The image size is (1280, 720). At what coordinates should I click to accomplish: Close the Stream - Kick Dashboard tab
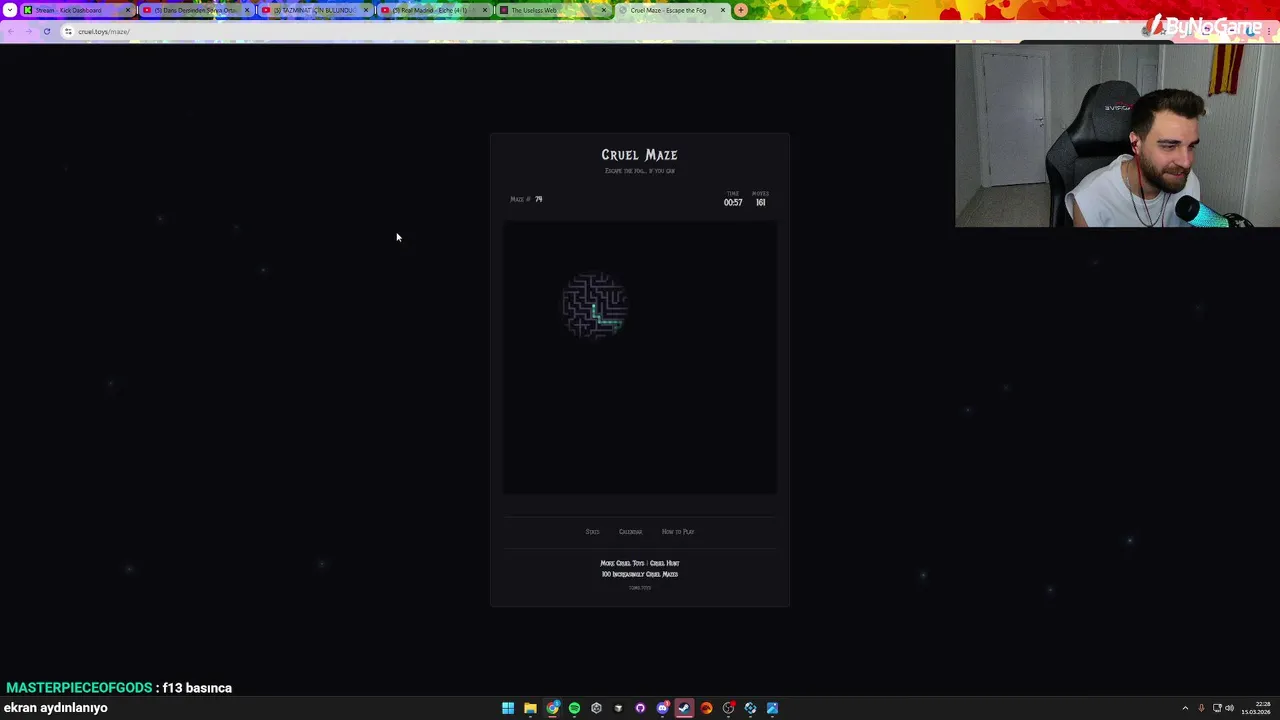tap(128, 10)
